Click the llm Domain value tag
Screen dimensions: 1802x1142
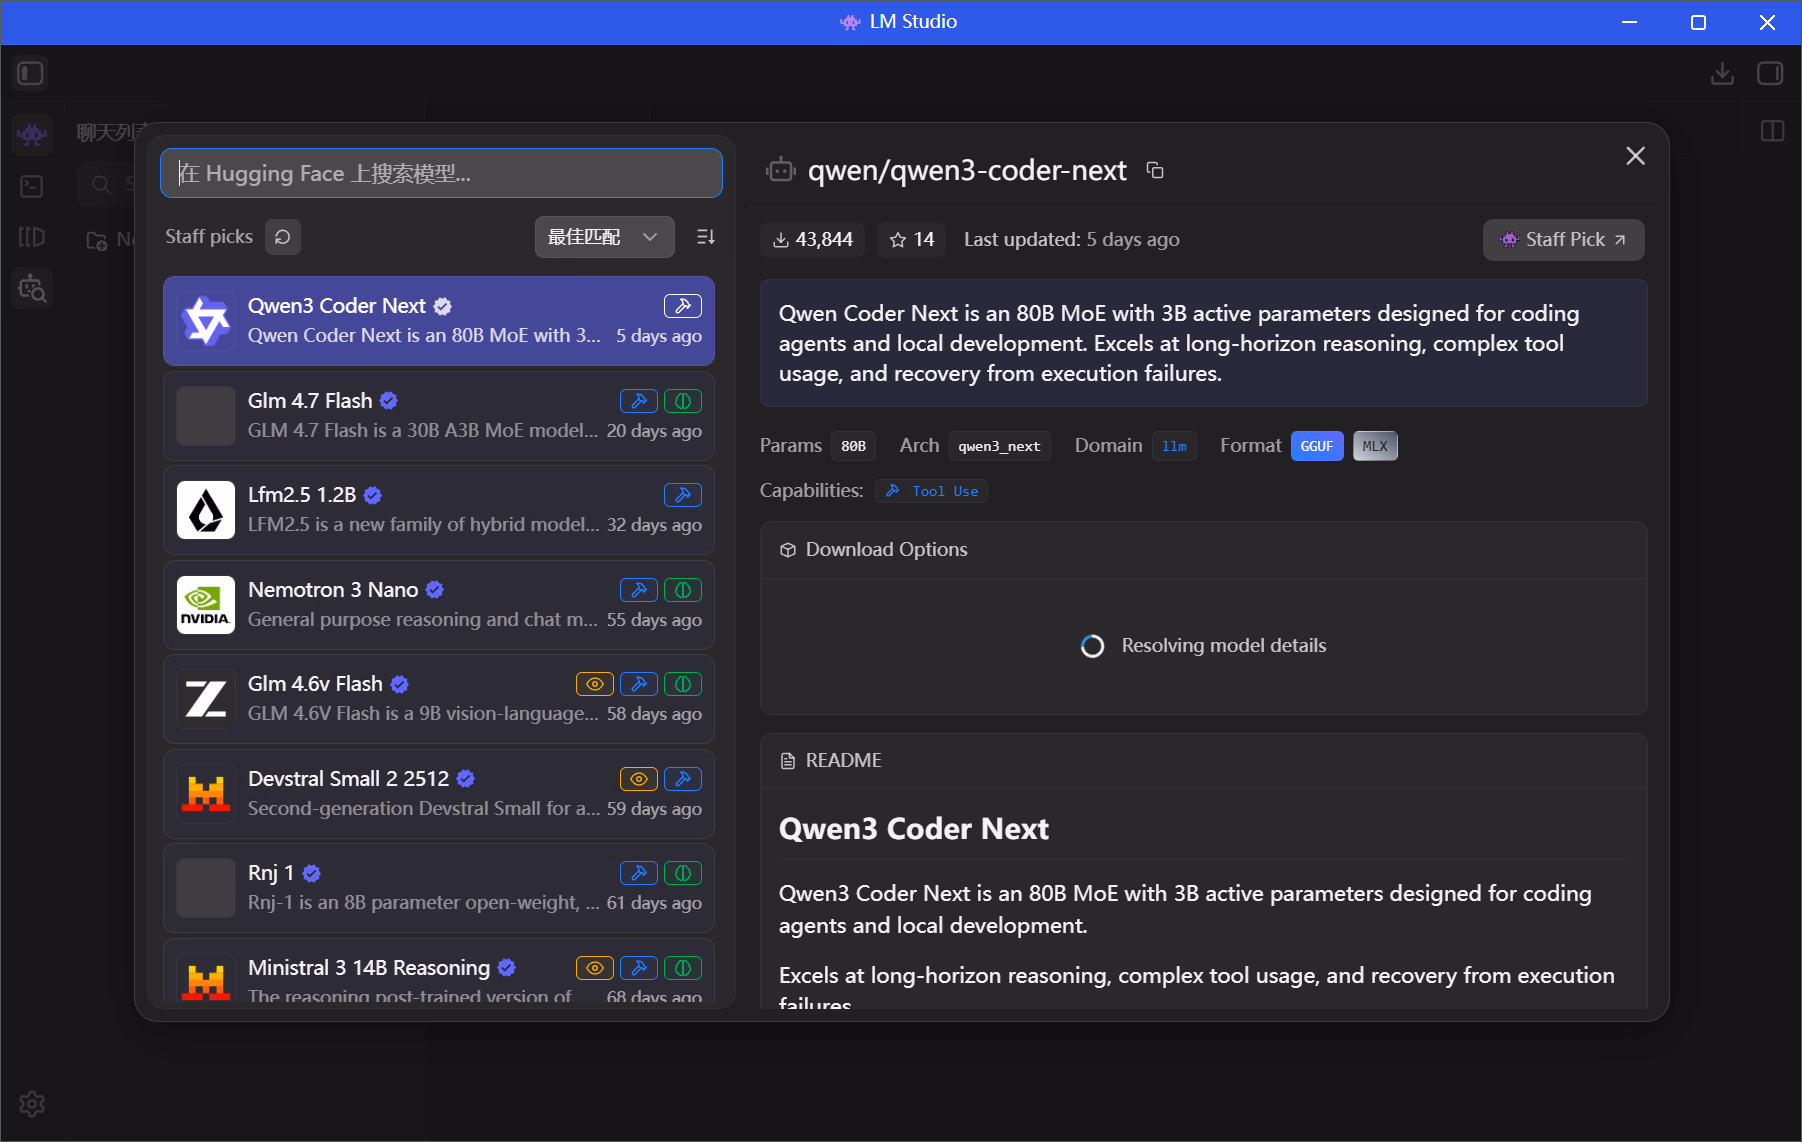1174,446
